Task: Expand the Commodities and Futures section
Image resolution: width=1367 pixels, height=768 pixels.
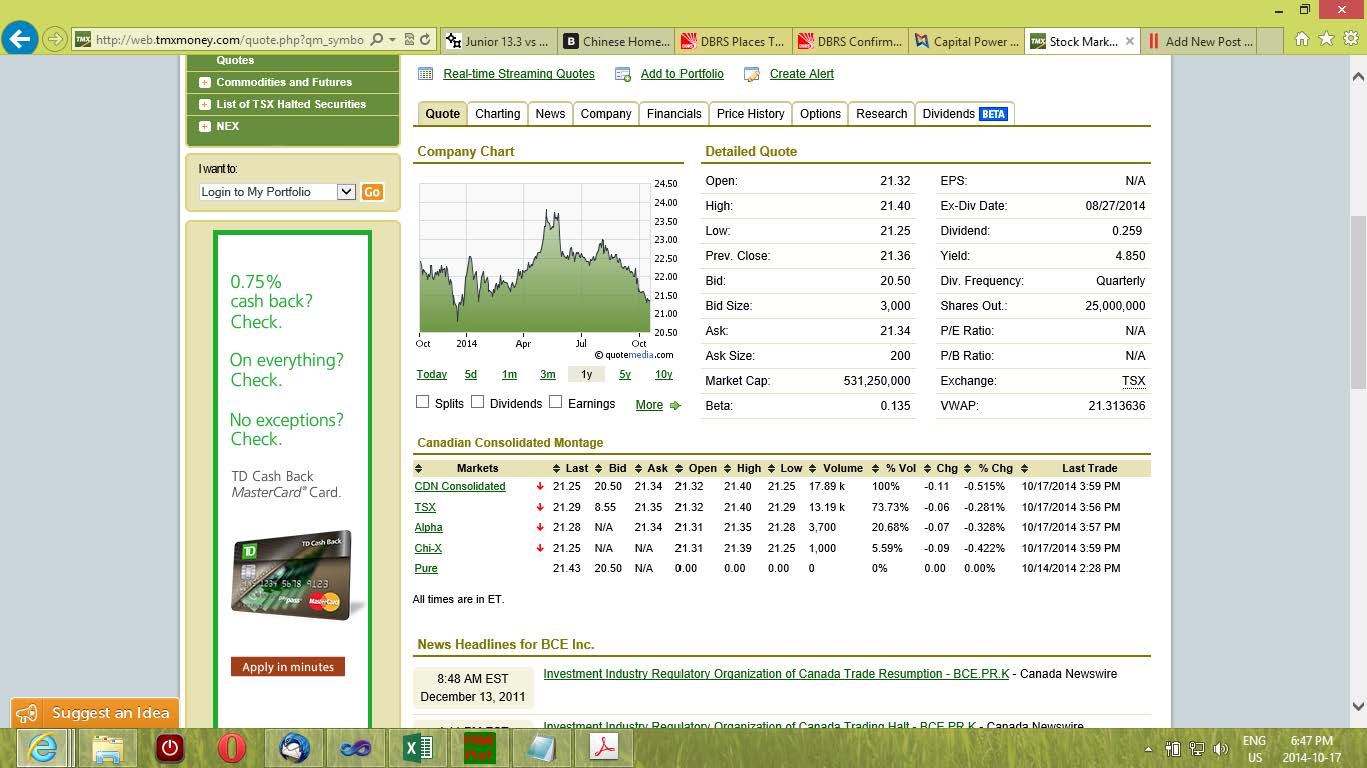Action: (x=205, y=82)
